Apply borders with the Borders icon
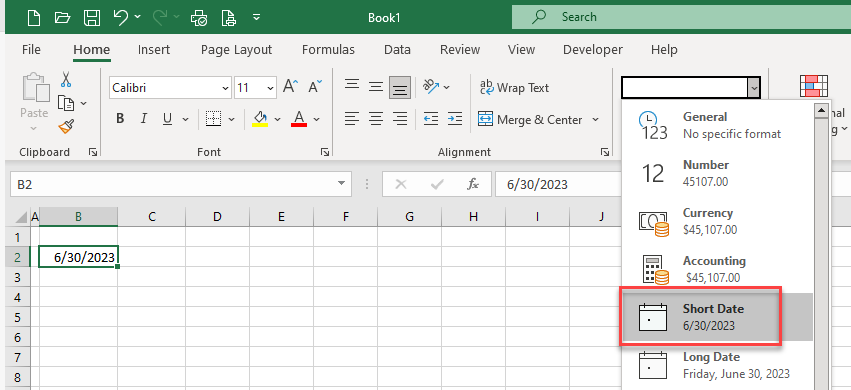Screen dimensions: 851x390 point(214,119)
